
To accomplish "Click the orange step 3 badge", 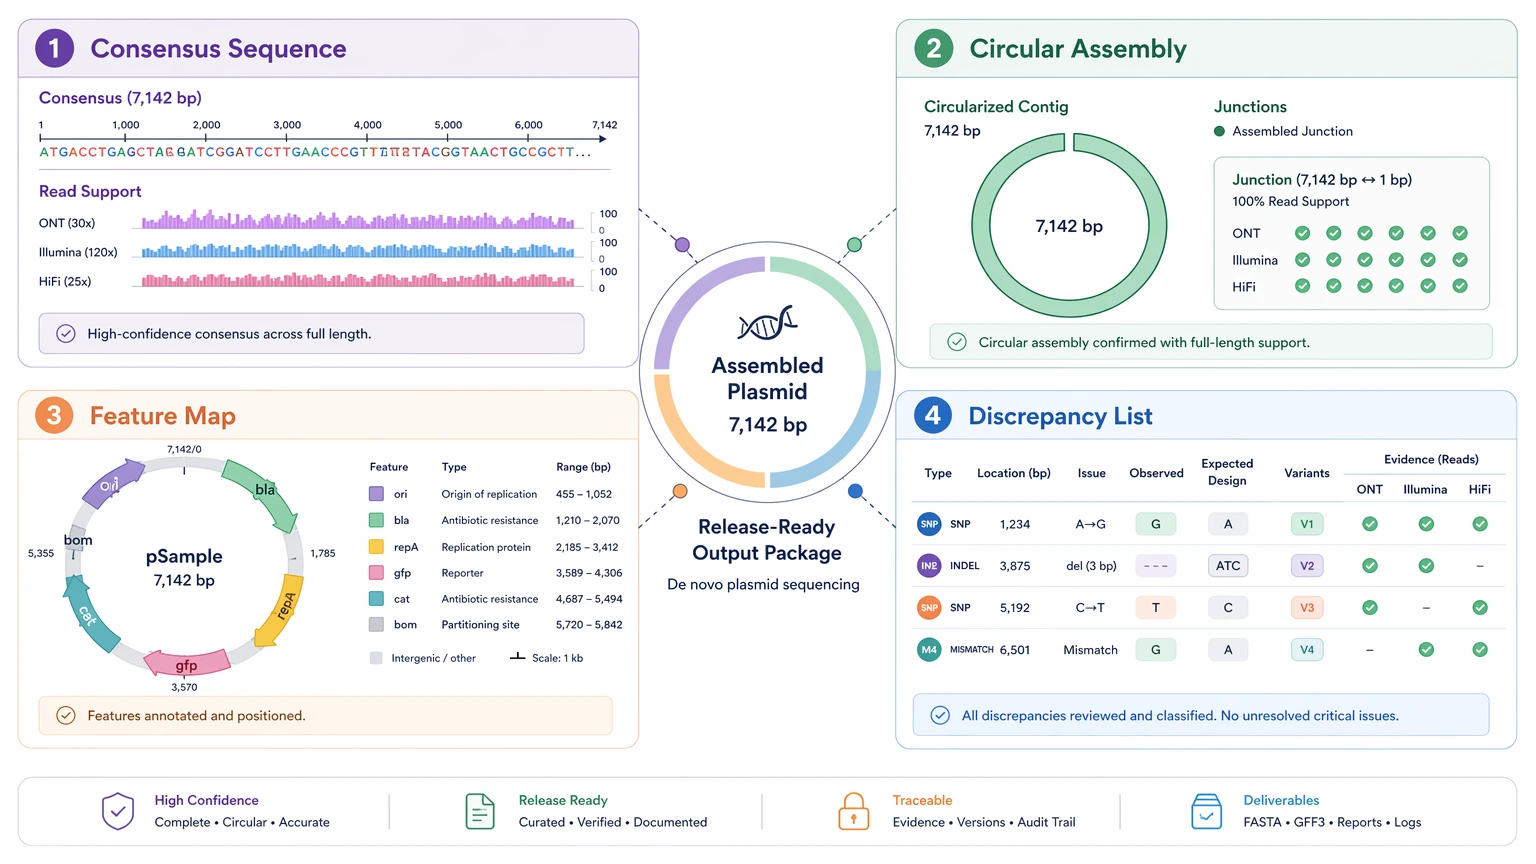I will (x=54, y=415).
